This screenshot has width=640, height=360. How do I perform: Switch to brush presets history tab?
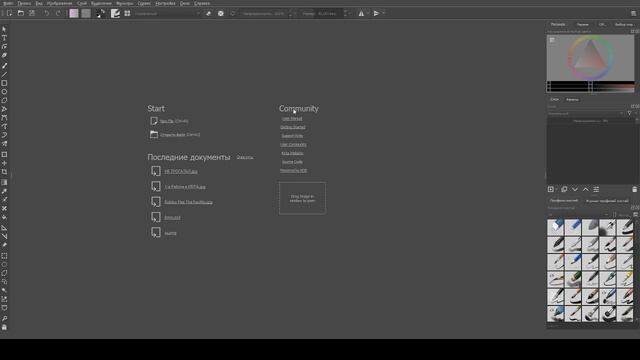click(607, 201)
